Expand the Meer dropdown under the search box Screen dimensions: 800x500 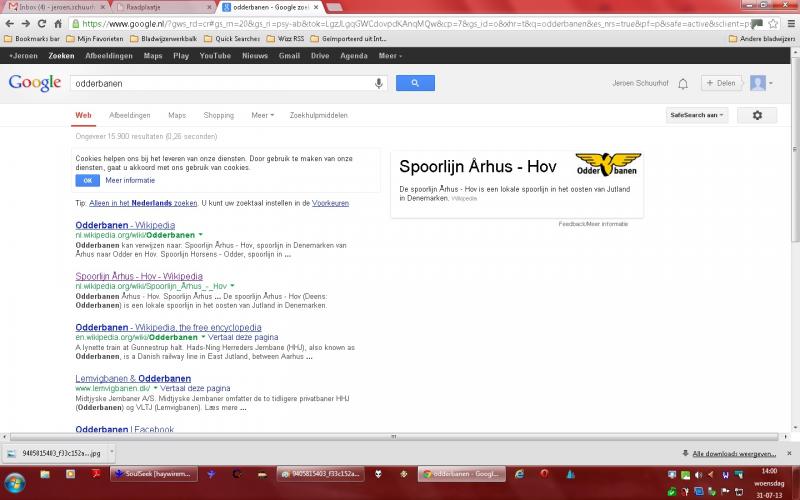click(262, 115)
